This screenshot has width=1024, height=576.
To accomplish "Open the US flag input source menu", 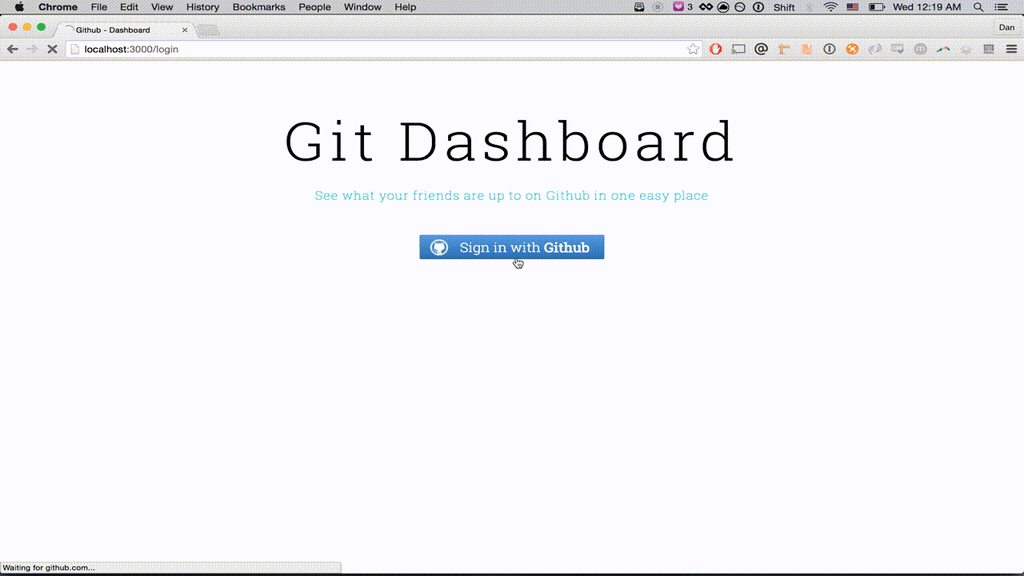I will pyautogui.click(x=852, y=7).
